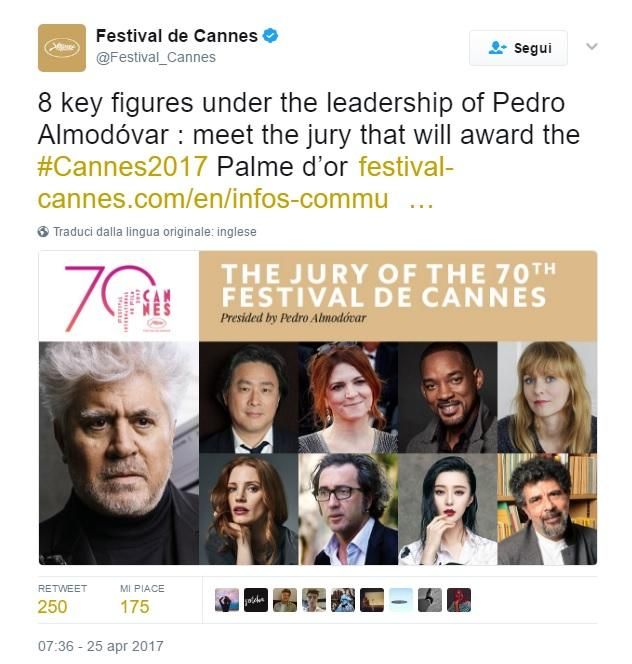The image size is (632, 664).
Task: Click the globe translate icon
Action: (44, 231)
